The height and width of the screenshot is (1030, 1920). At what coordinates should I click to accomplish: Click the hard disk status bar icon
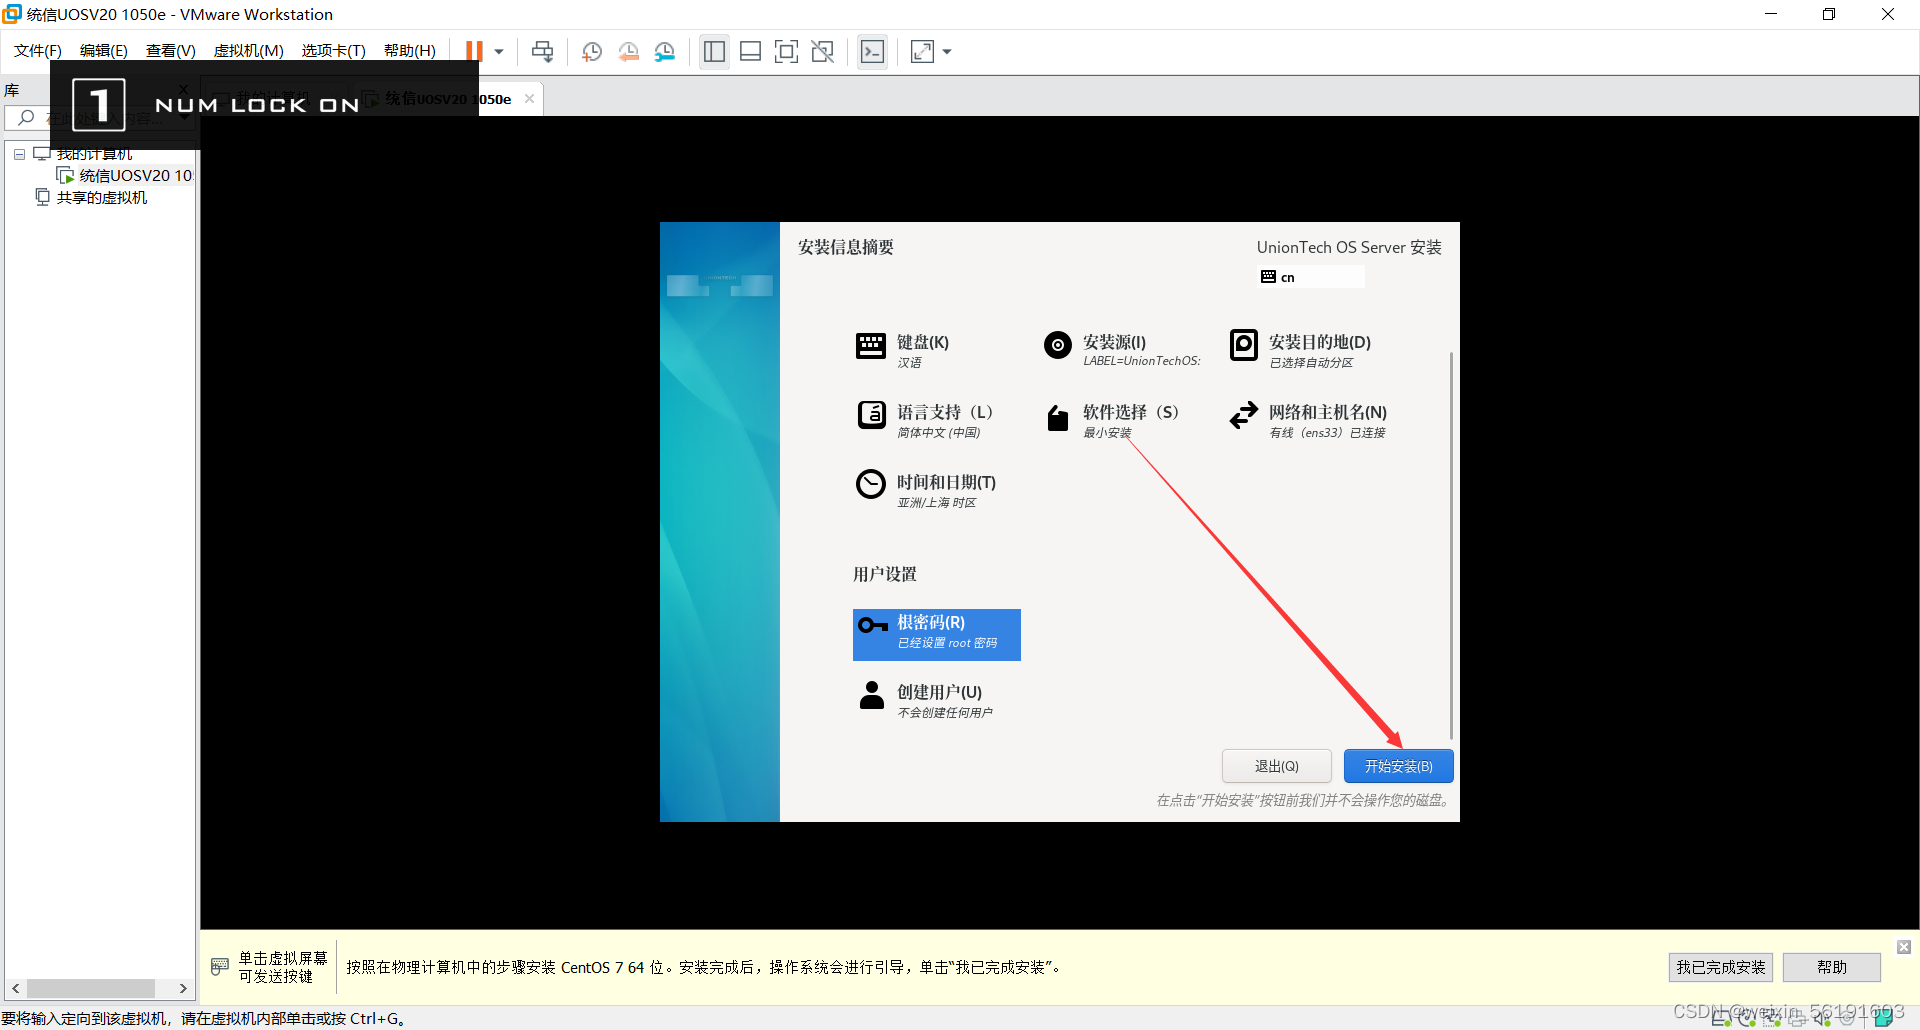[x=1721, y=1019]
